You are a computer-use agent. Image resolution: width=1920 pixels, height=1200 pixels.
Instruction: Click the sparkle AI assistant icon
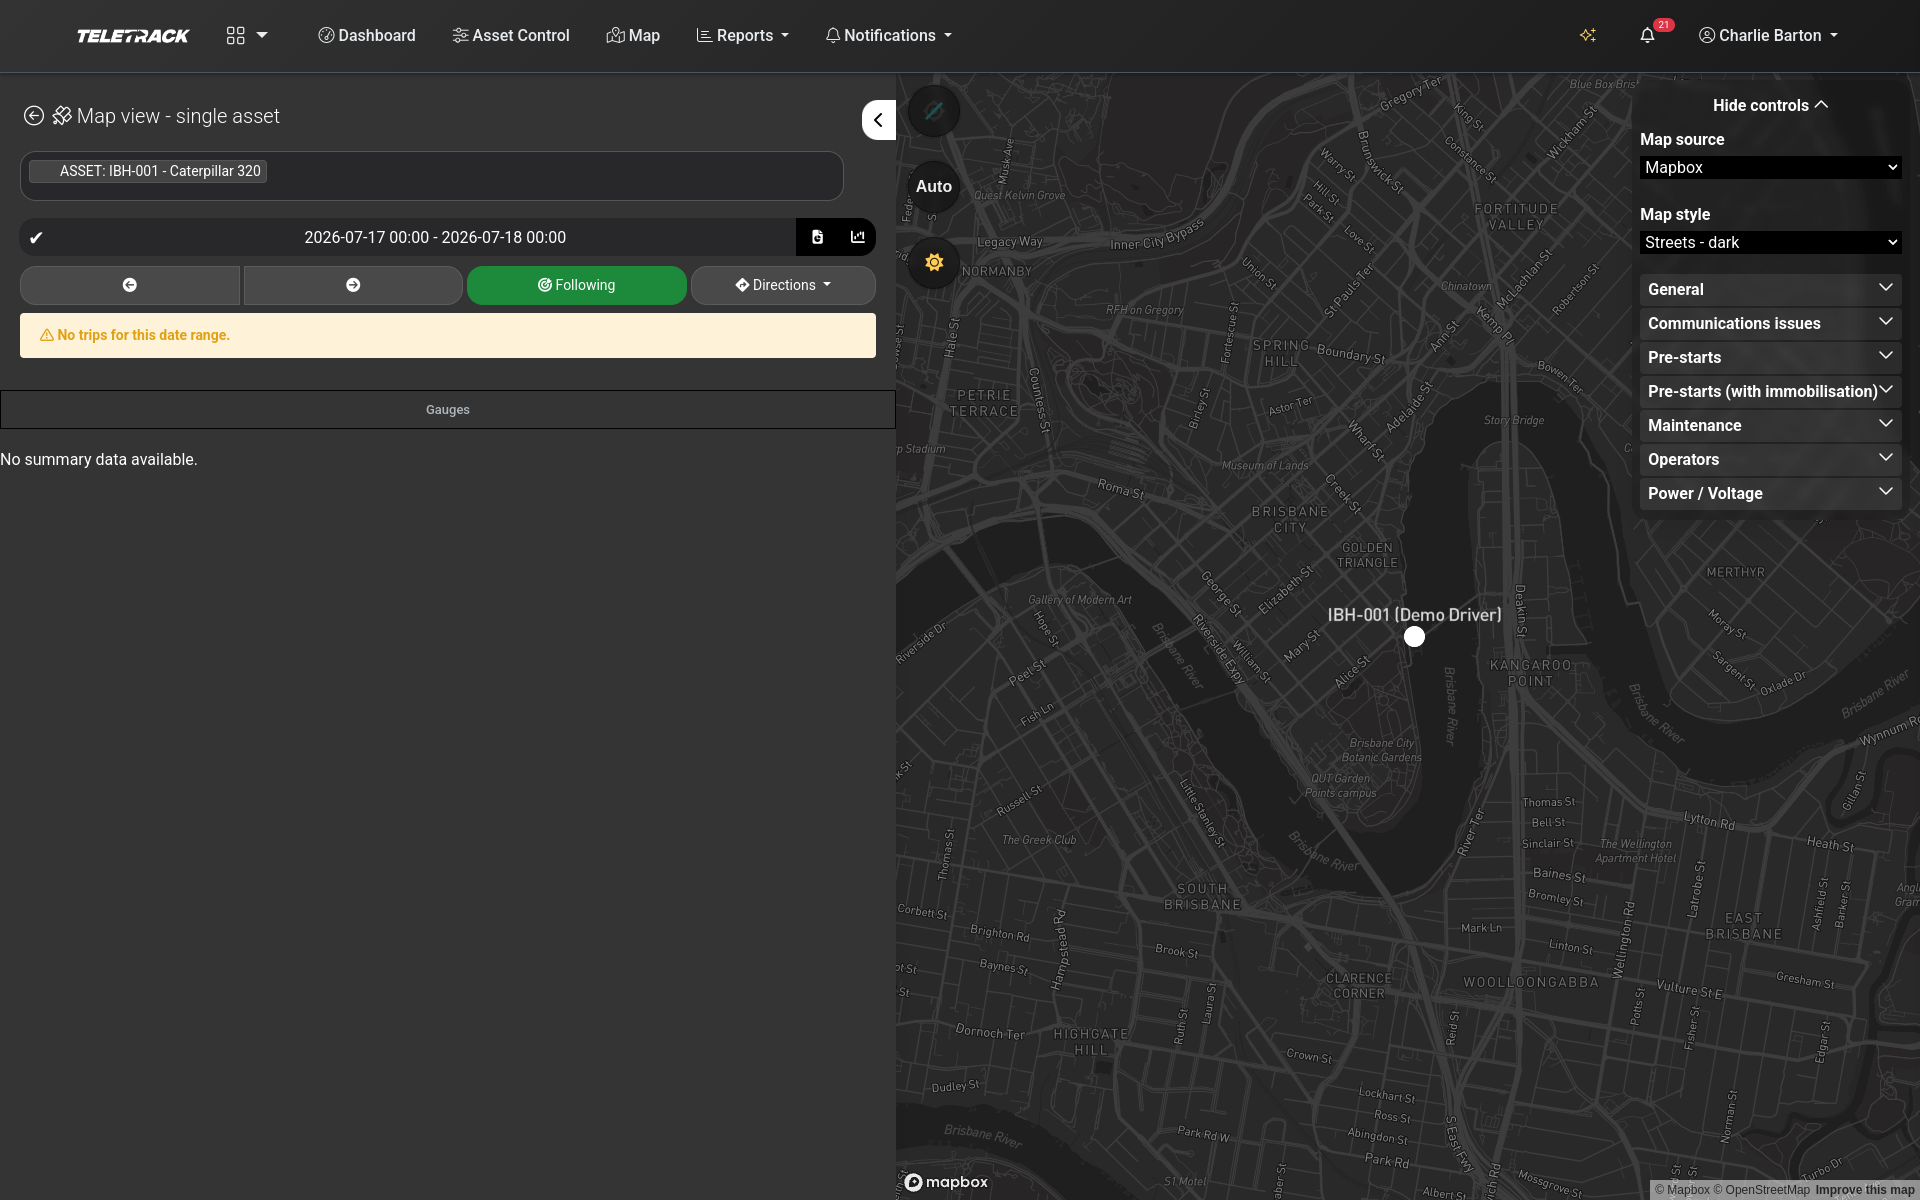pos(1588,36)
